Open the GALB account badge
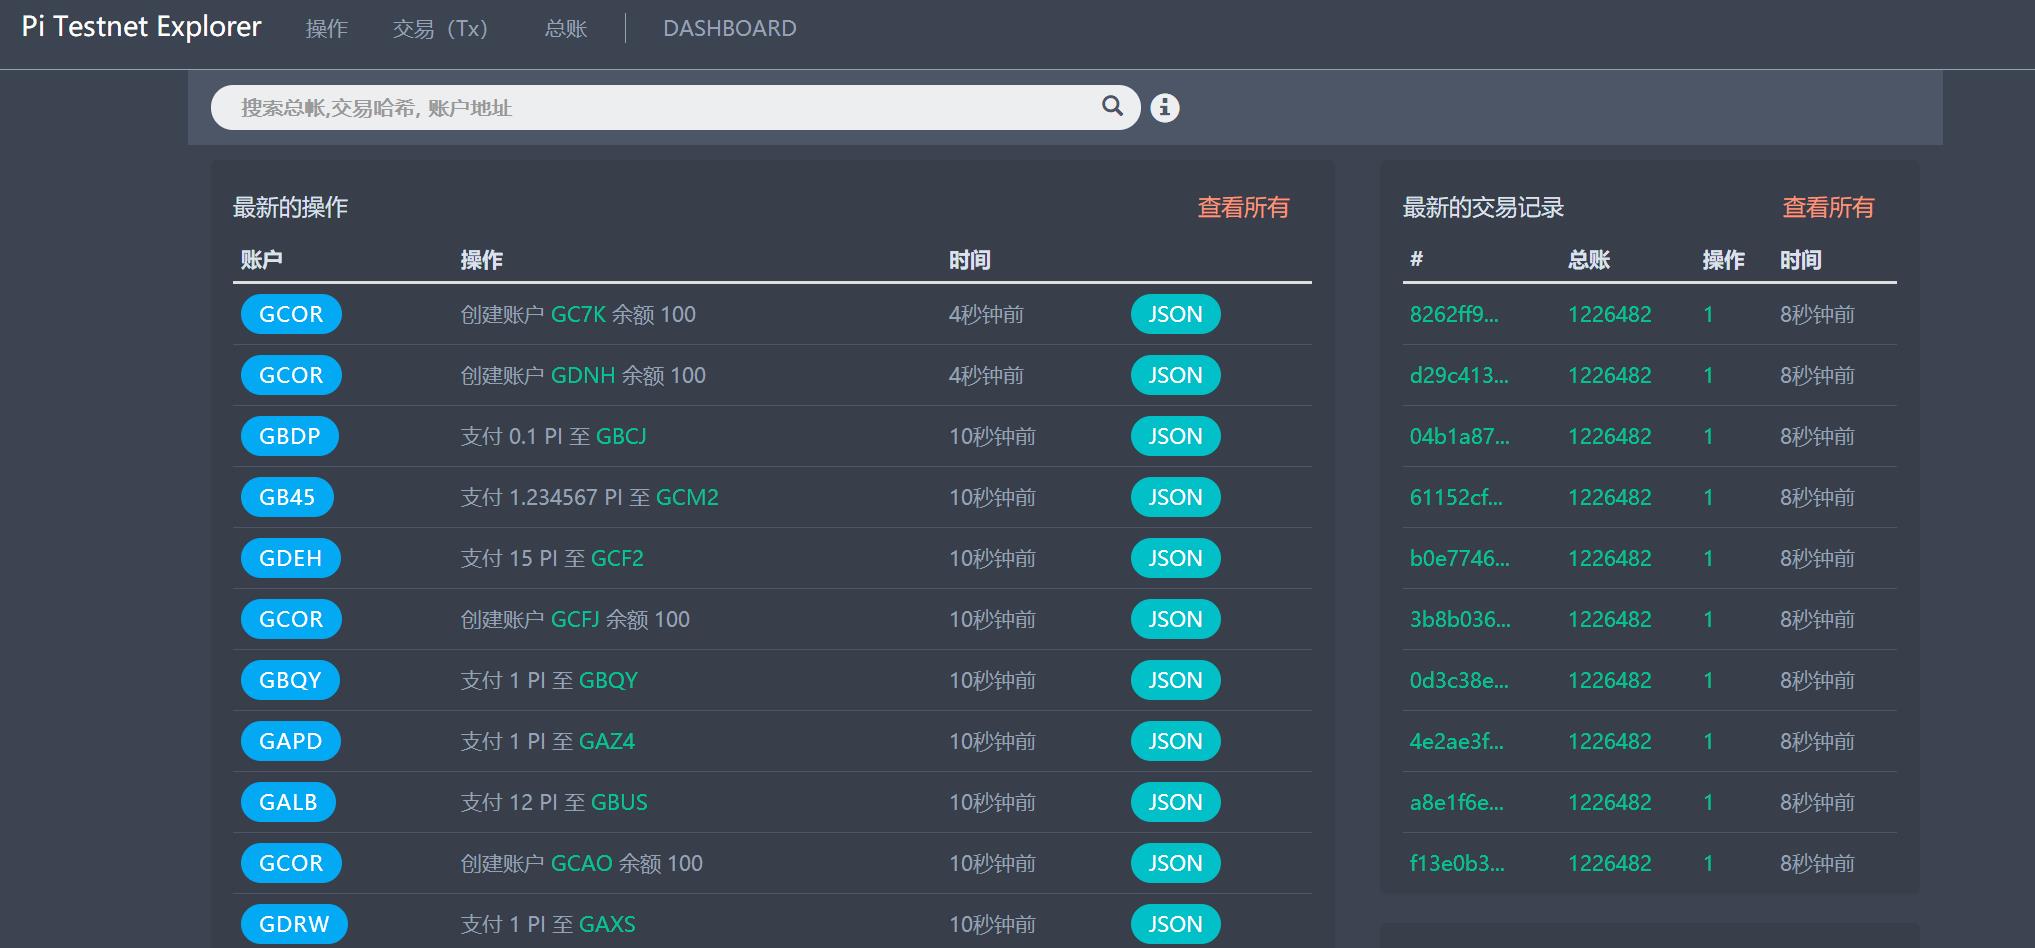Viewport: 2035px width, 948px height. coord(288,802)
